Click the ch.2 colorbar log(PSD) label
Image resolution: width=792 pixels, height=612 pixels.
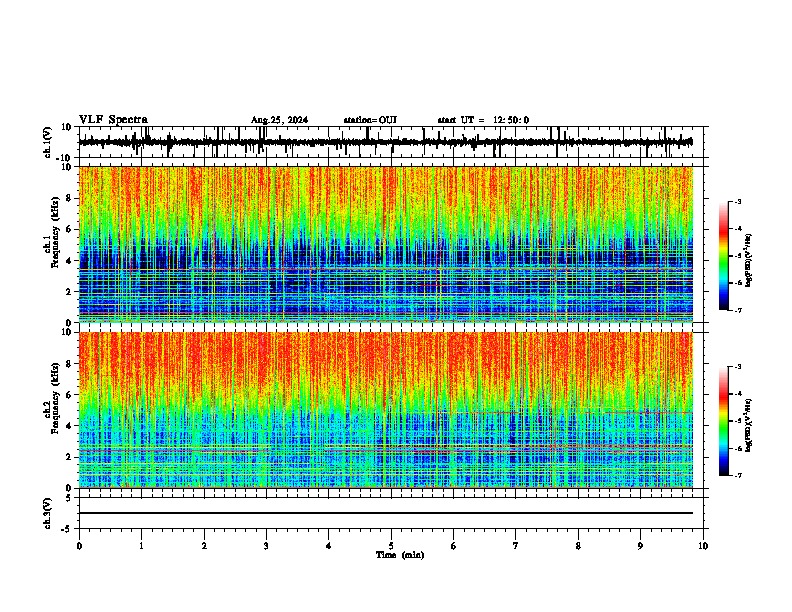[749, 426]
